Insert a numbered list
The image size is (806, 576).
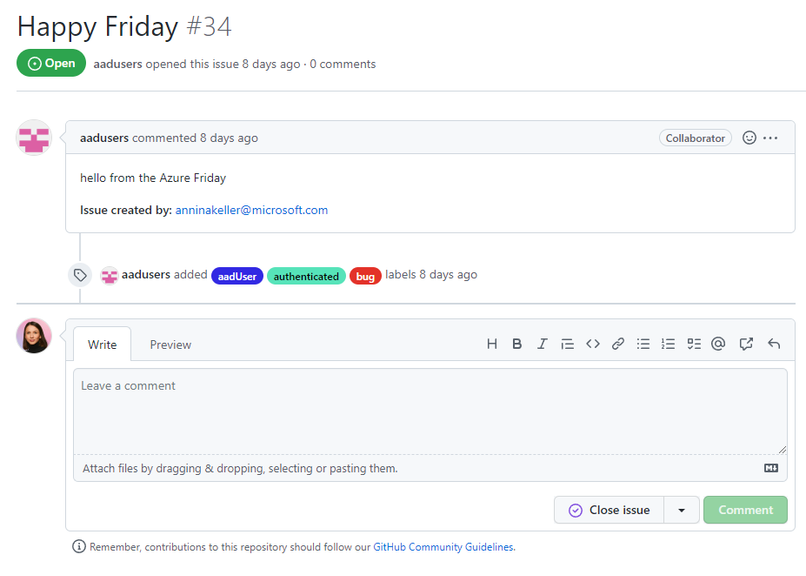click(x=668, y=344)
